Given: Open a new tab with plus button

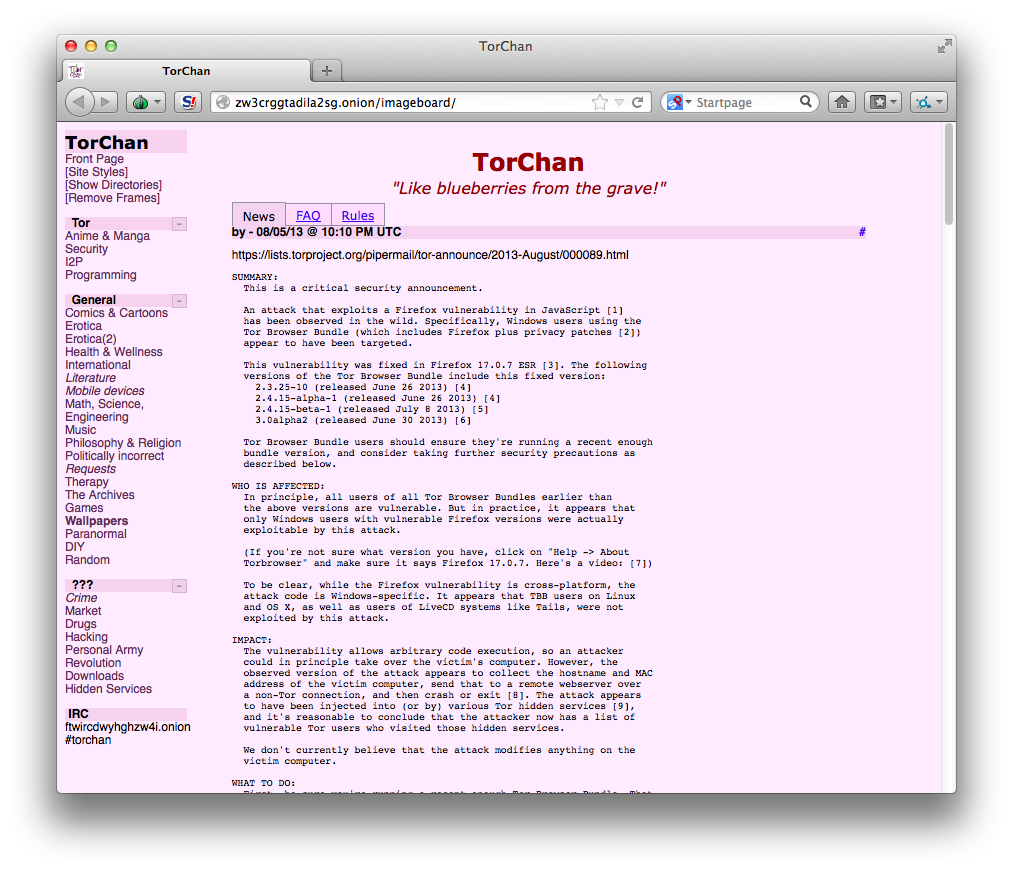Looking at the screenshot, I should coord(327,70).
